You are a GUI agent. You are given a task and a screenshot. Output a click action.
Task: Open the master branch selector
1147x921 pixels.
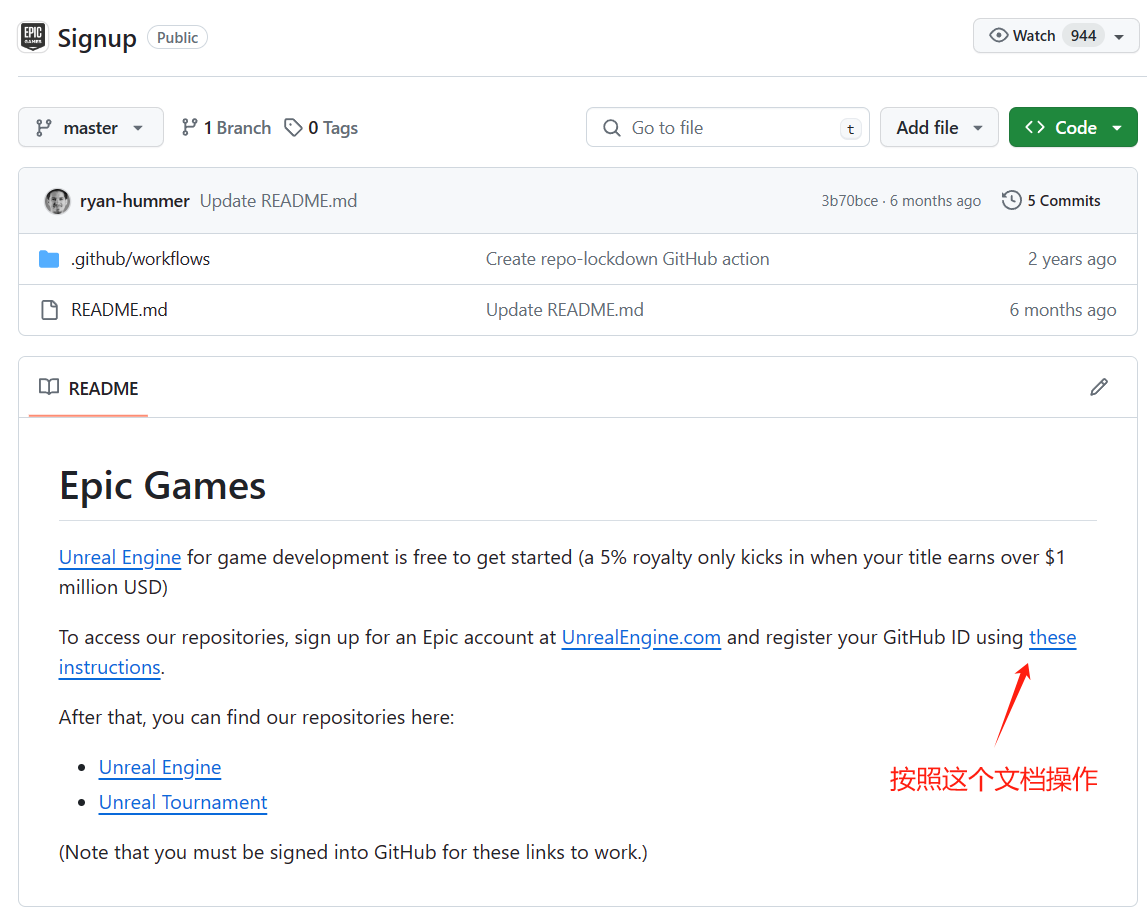click(91, 128)
